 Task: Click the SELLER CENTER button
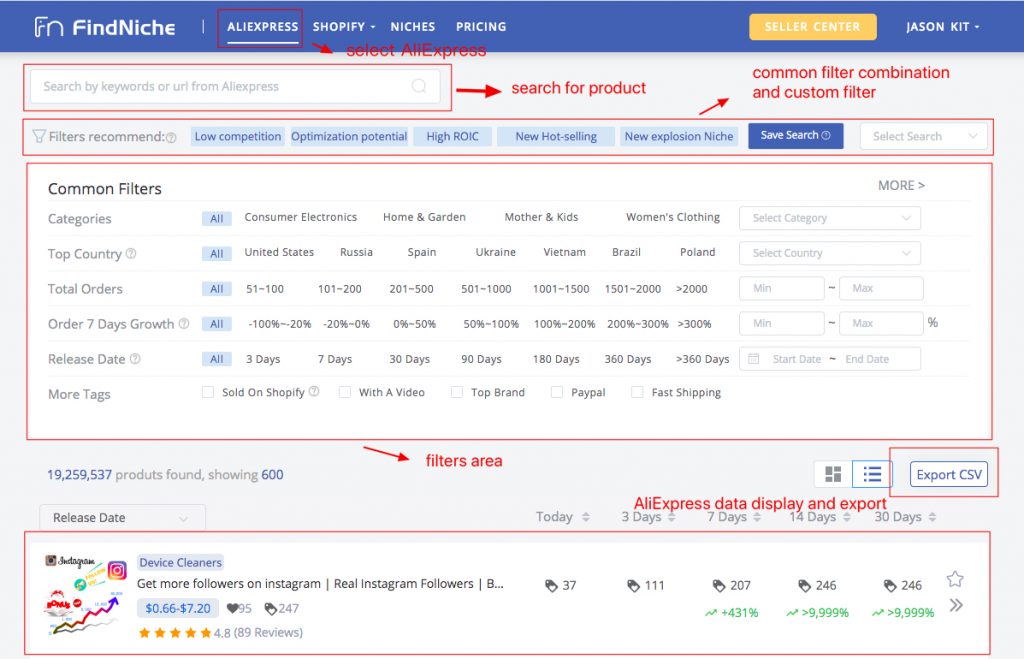pyautogui.click(x=812, y=27)
